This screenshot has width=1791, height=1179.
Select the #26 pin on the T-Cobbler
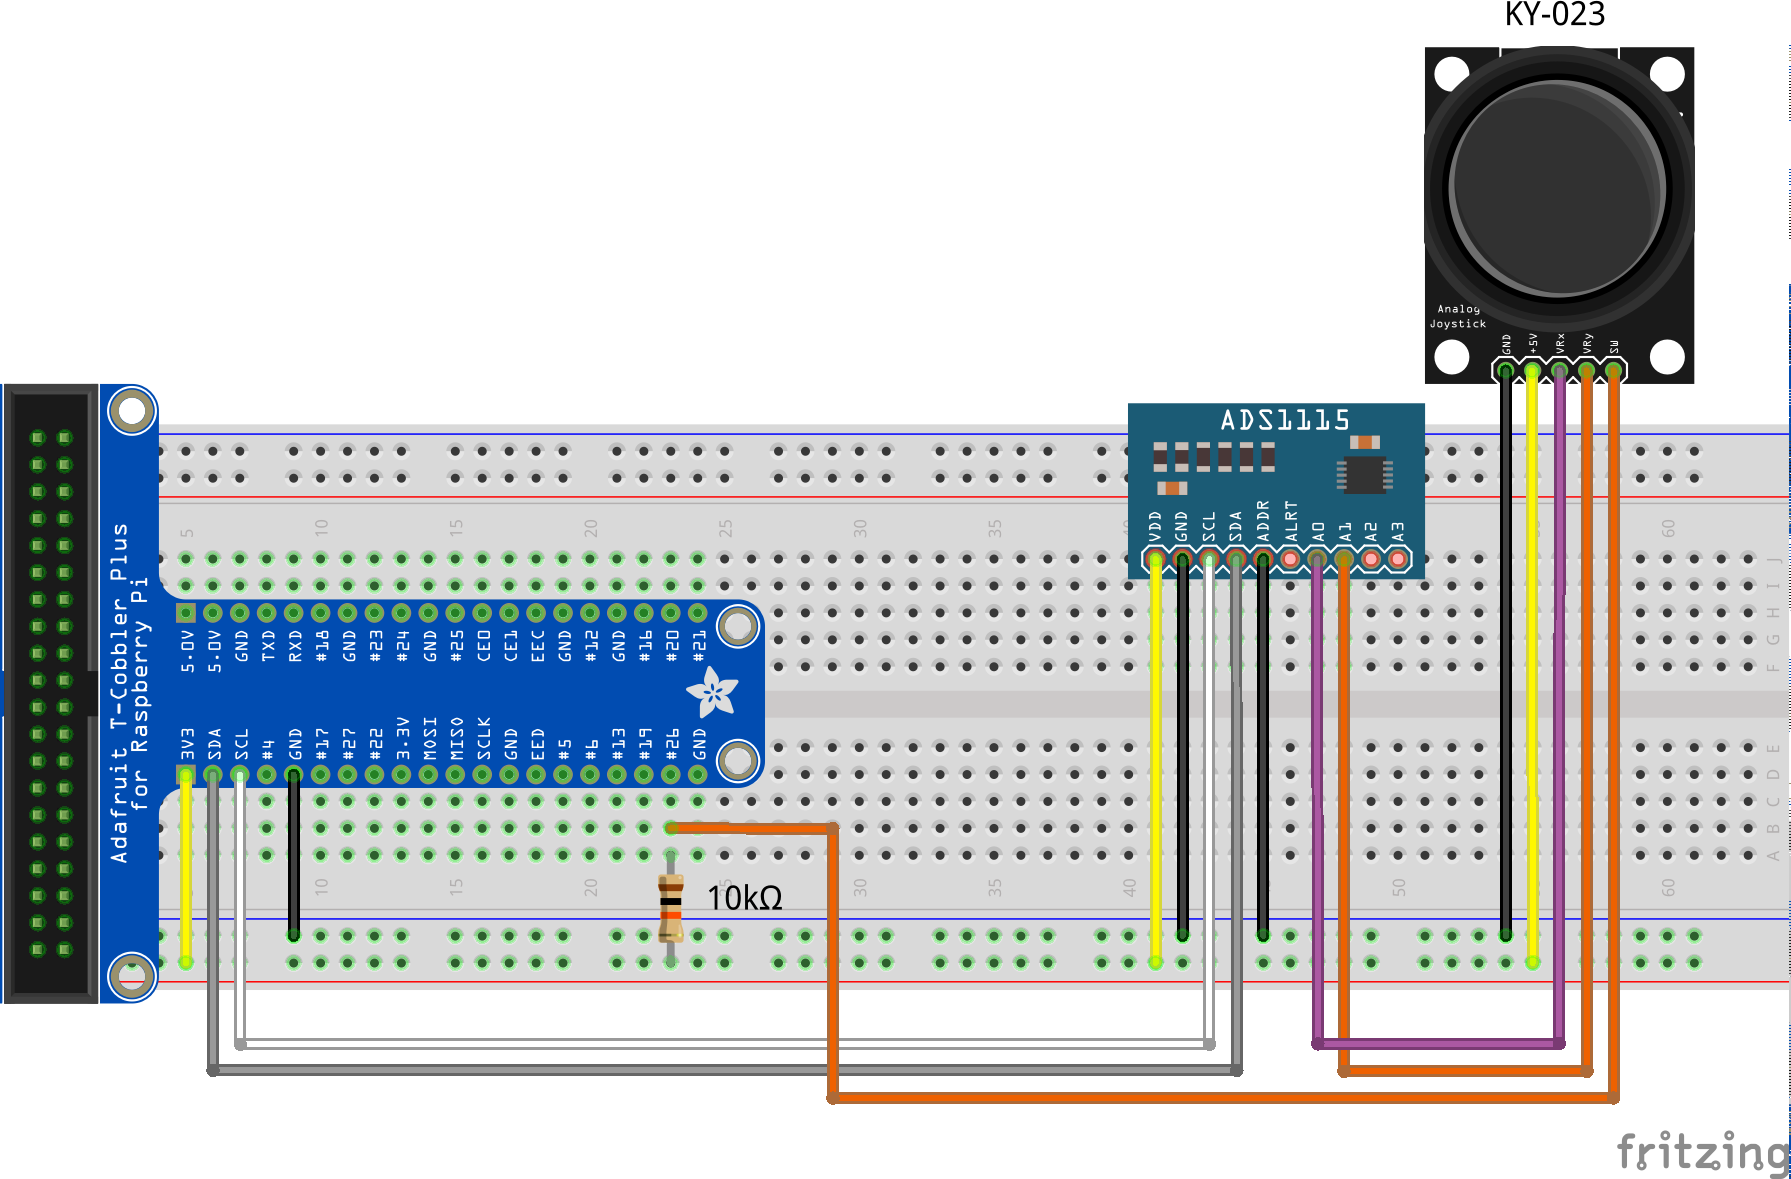coord(672,774)
